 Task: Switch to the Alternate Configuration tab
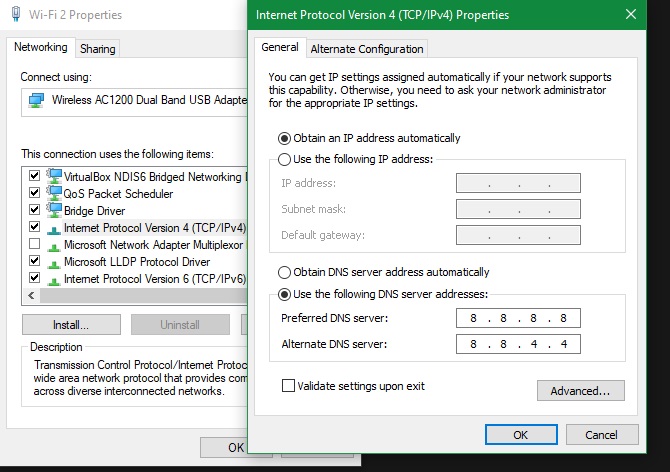(x=367, y=48)
